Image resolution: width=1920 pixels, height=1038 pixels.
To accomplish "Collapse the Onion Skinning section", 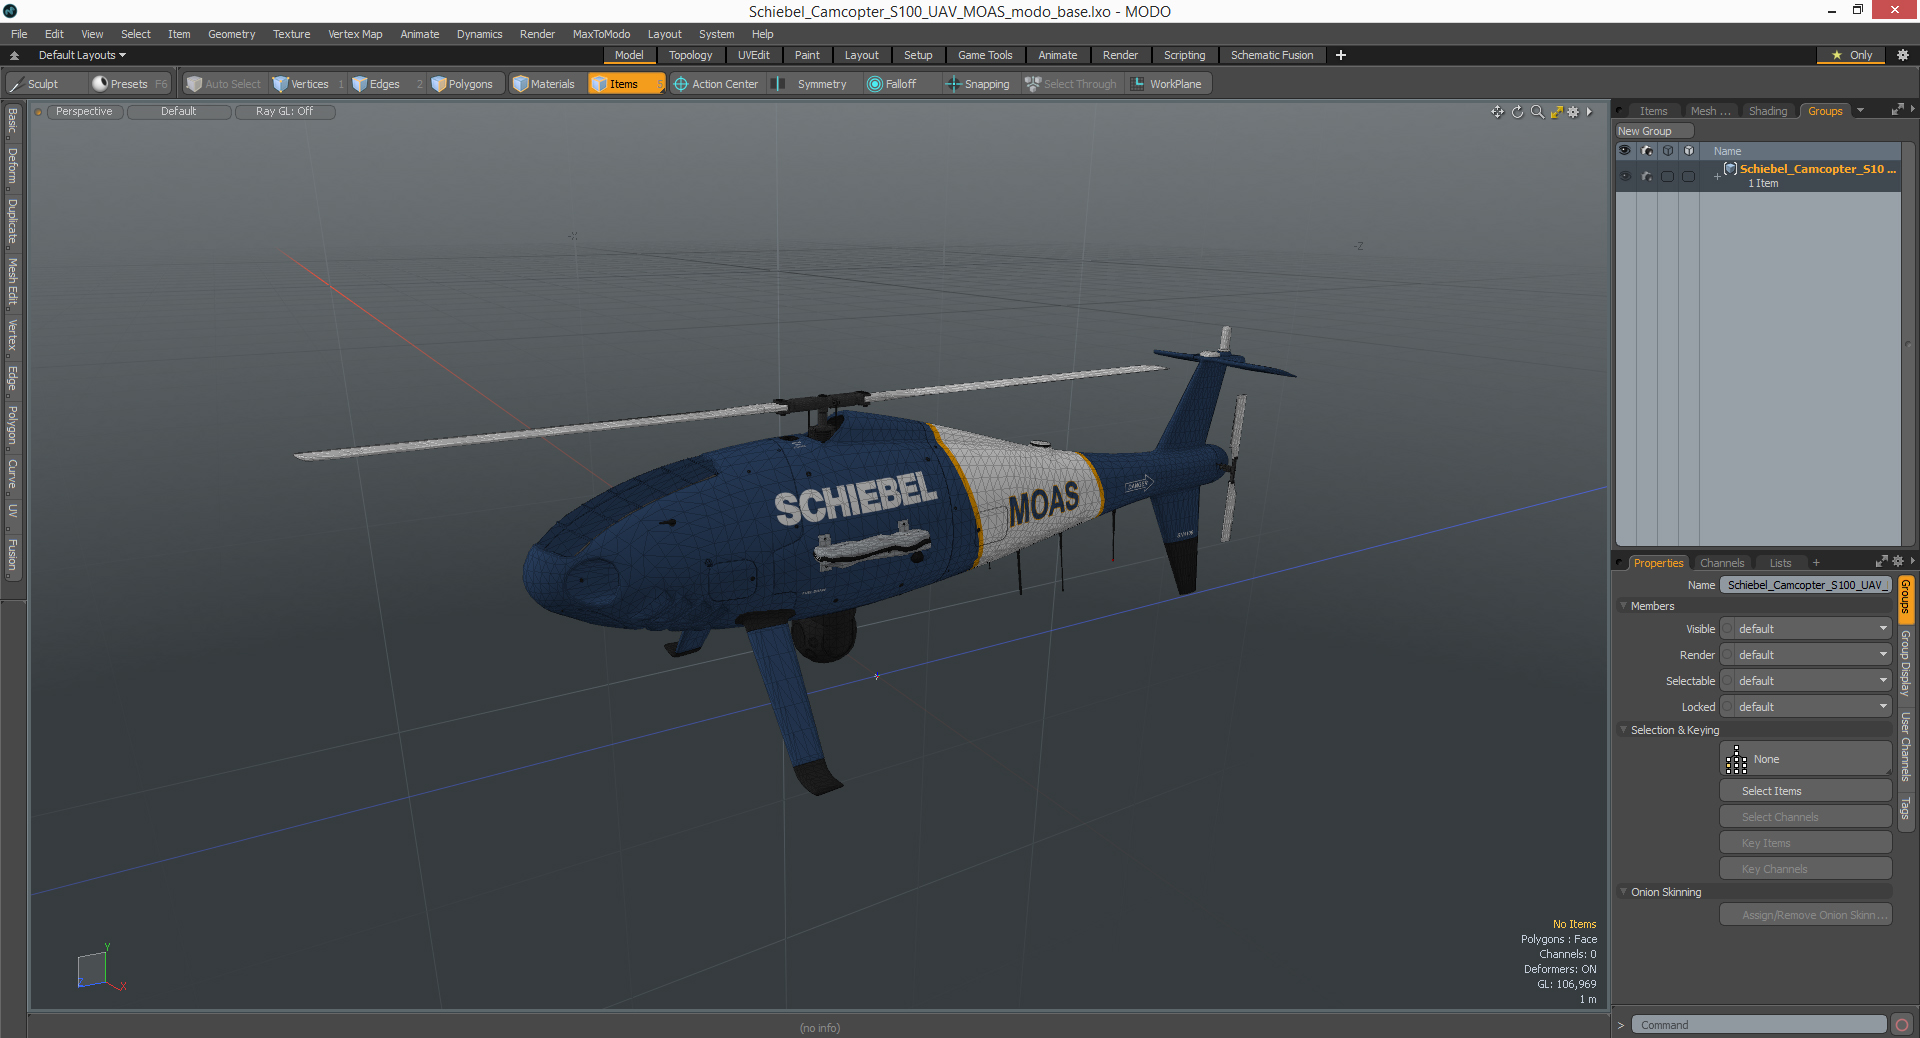I will tap(1624, 892).
